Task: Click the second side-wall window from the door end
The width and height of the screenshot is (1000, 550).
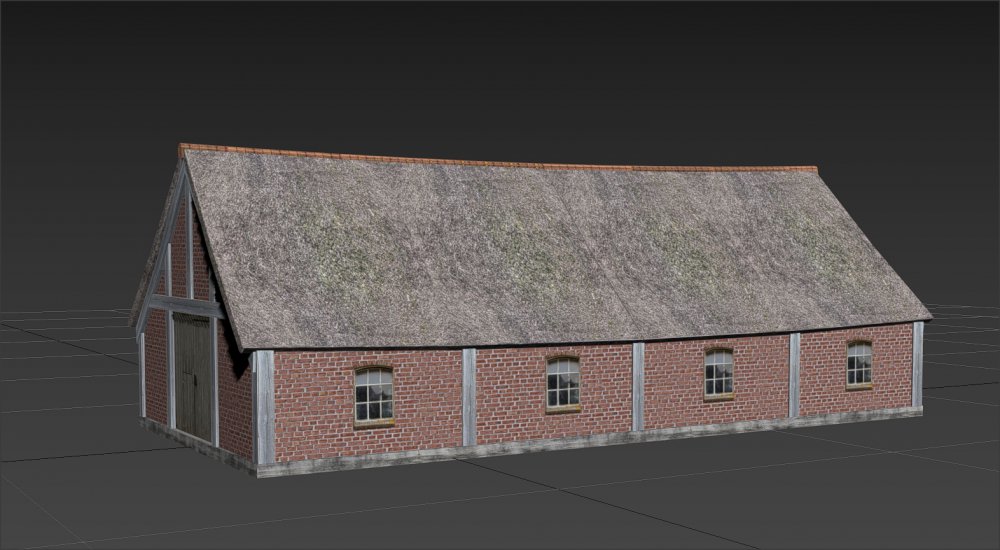Action: [563, 382]
